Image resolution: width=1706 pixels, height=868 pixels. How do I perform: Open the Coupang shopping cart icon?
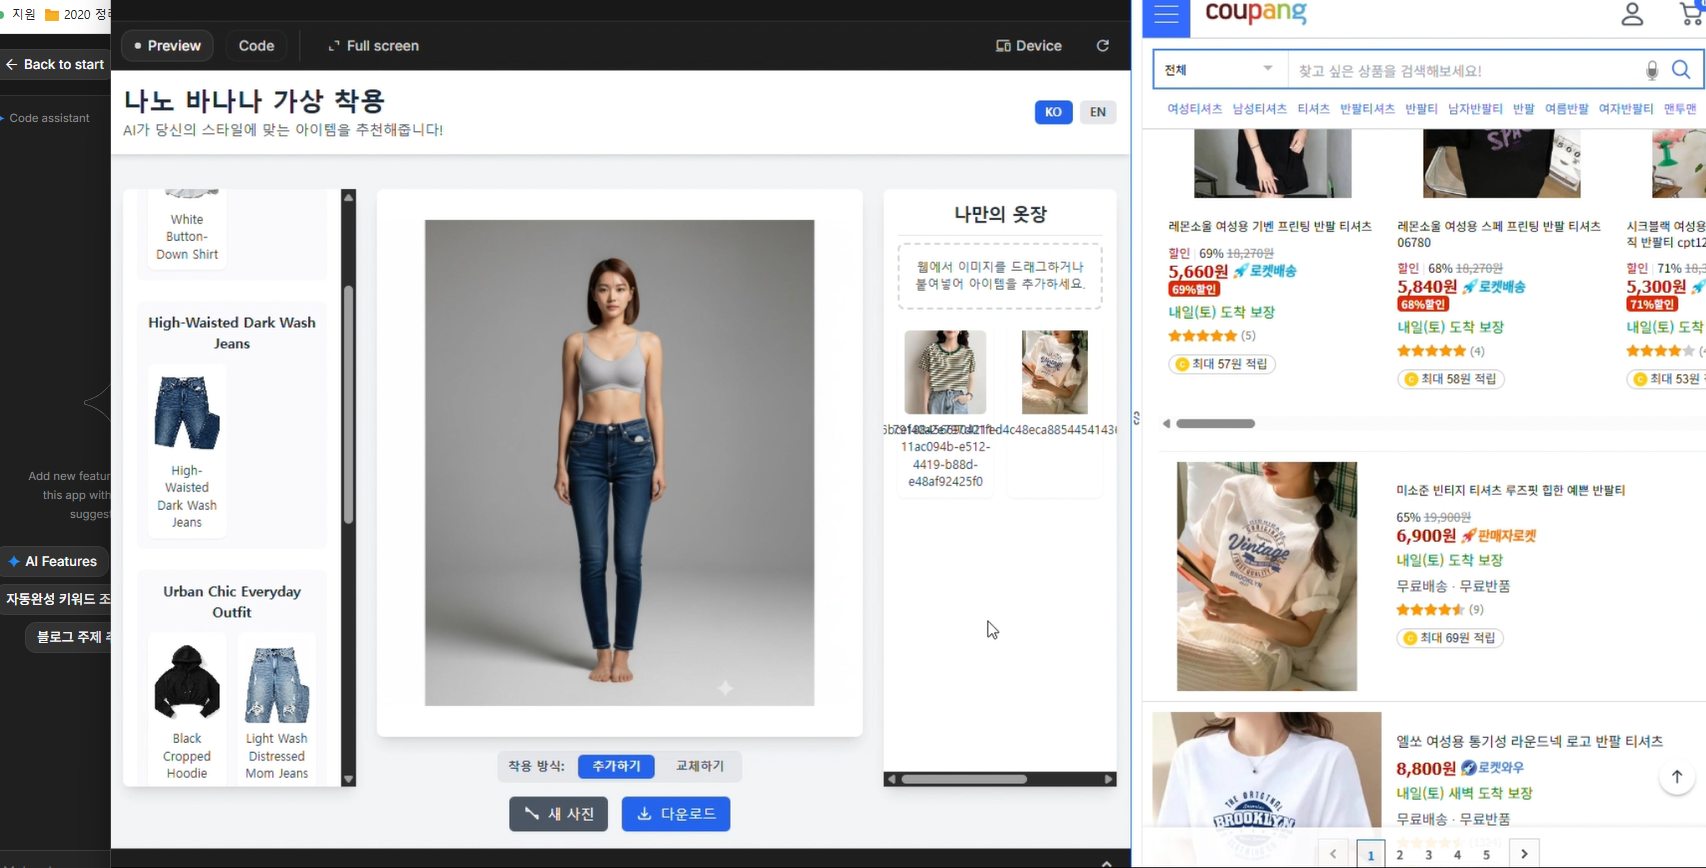coord(1692,13)
